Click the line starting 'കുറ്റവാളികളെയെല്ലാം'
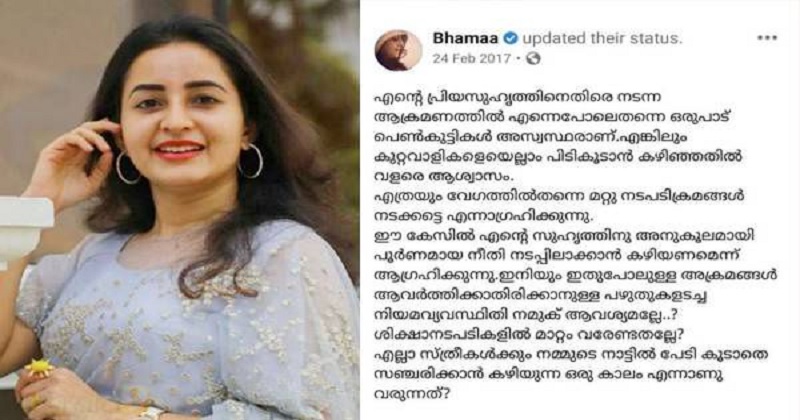The width and height of the screenshot is (800, 420). 558,157
